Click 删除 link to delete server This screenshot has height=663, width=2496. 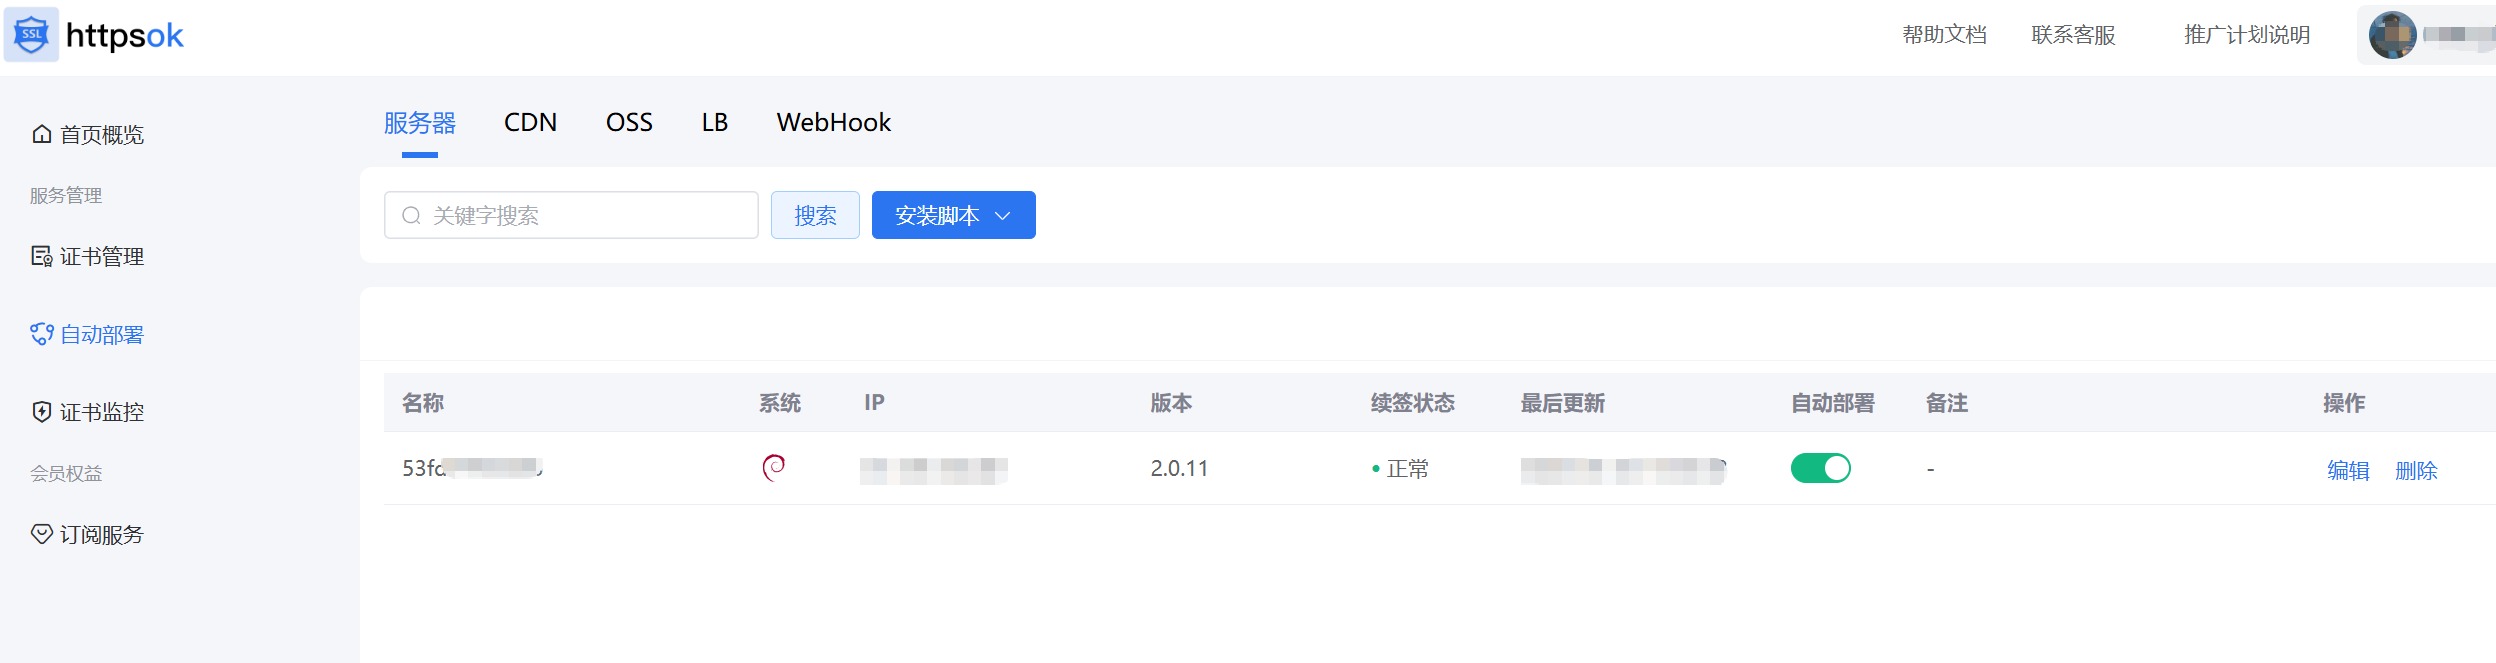2416,470
